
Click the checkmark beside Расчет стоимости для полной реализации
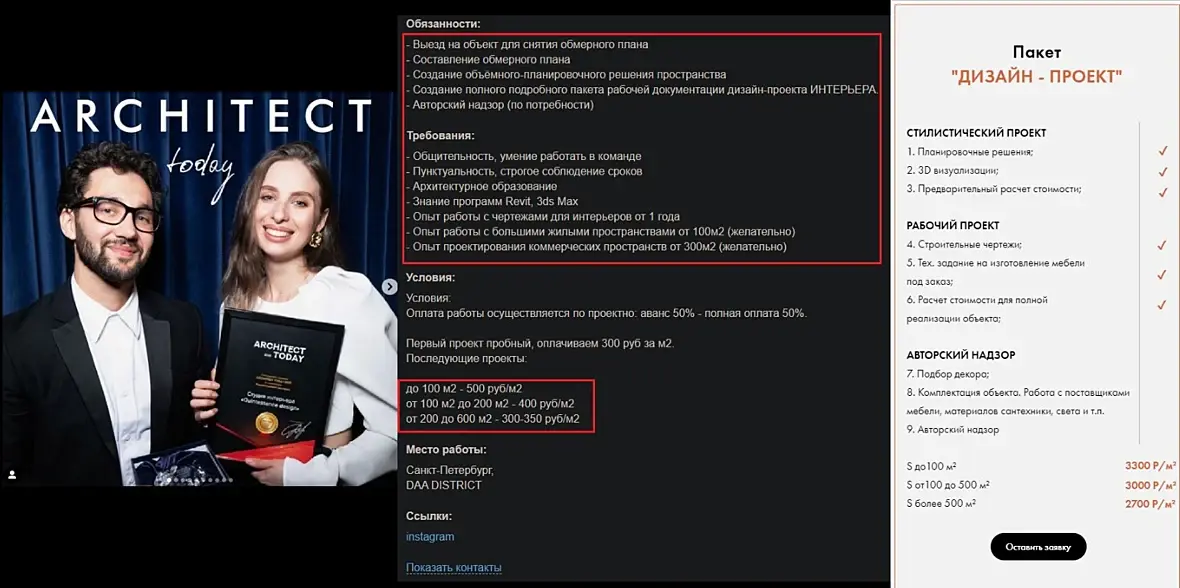(x=1163, y=304)
